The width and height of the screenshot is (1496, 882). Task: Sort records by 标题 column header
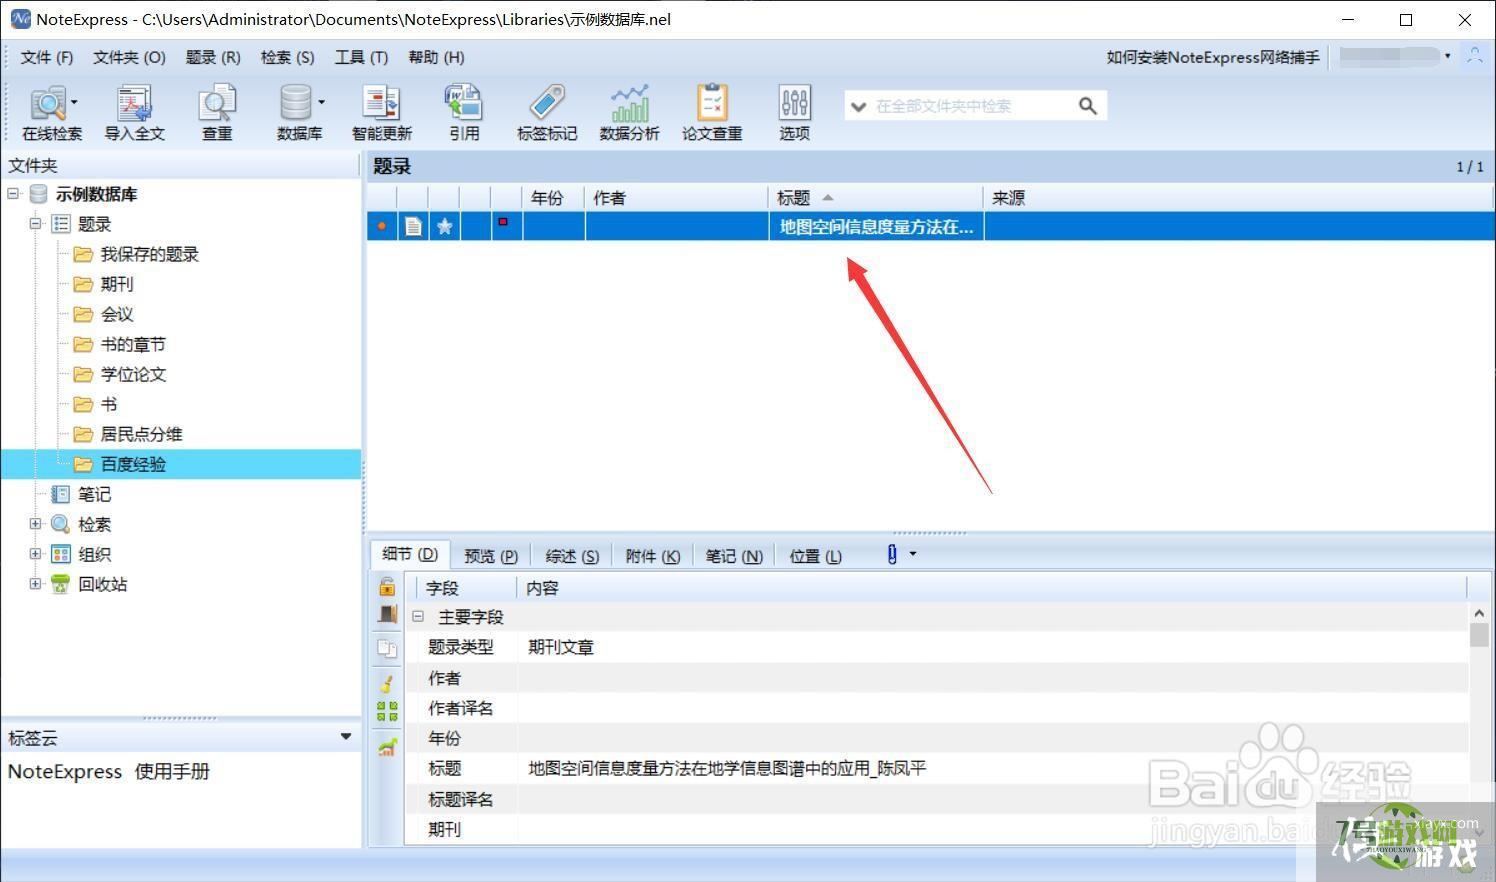point(875,198)
